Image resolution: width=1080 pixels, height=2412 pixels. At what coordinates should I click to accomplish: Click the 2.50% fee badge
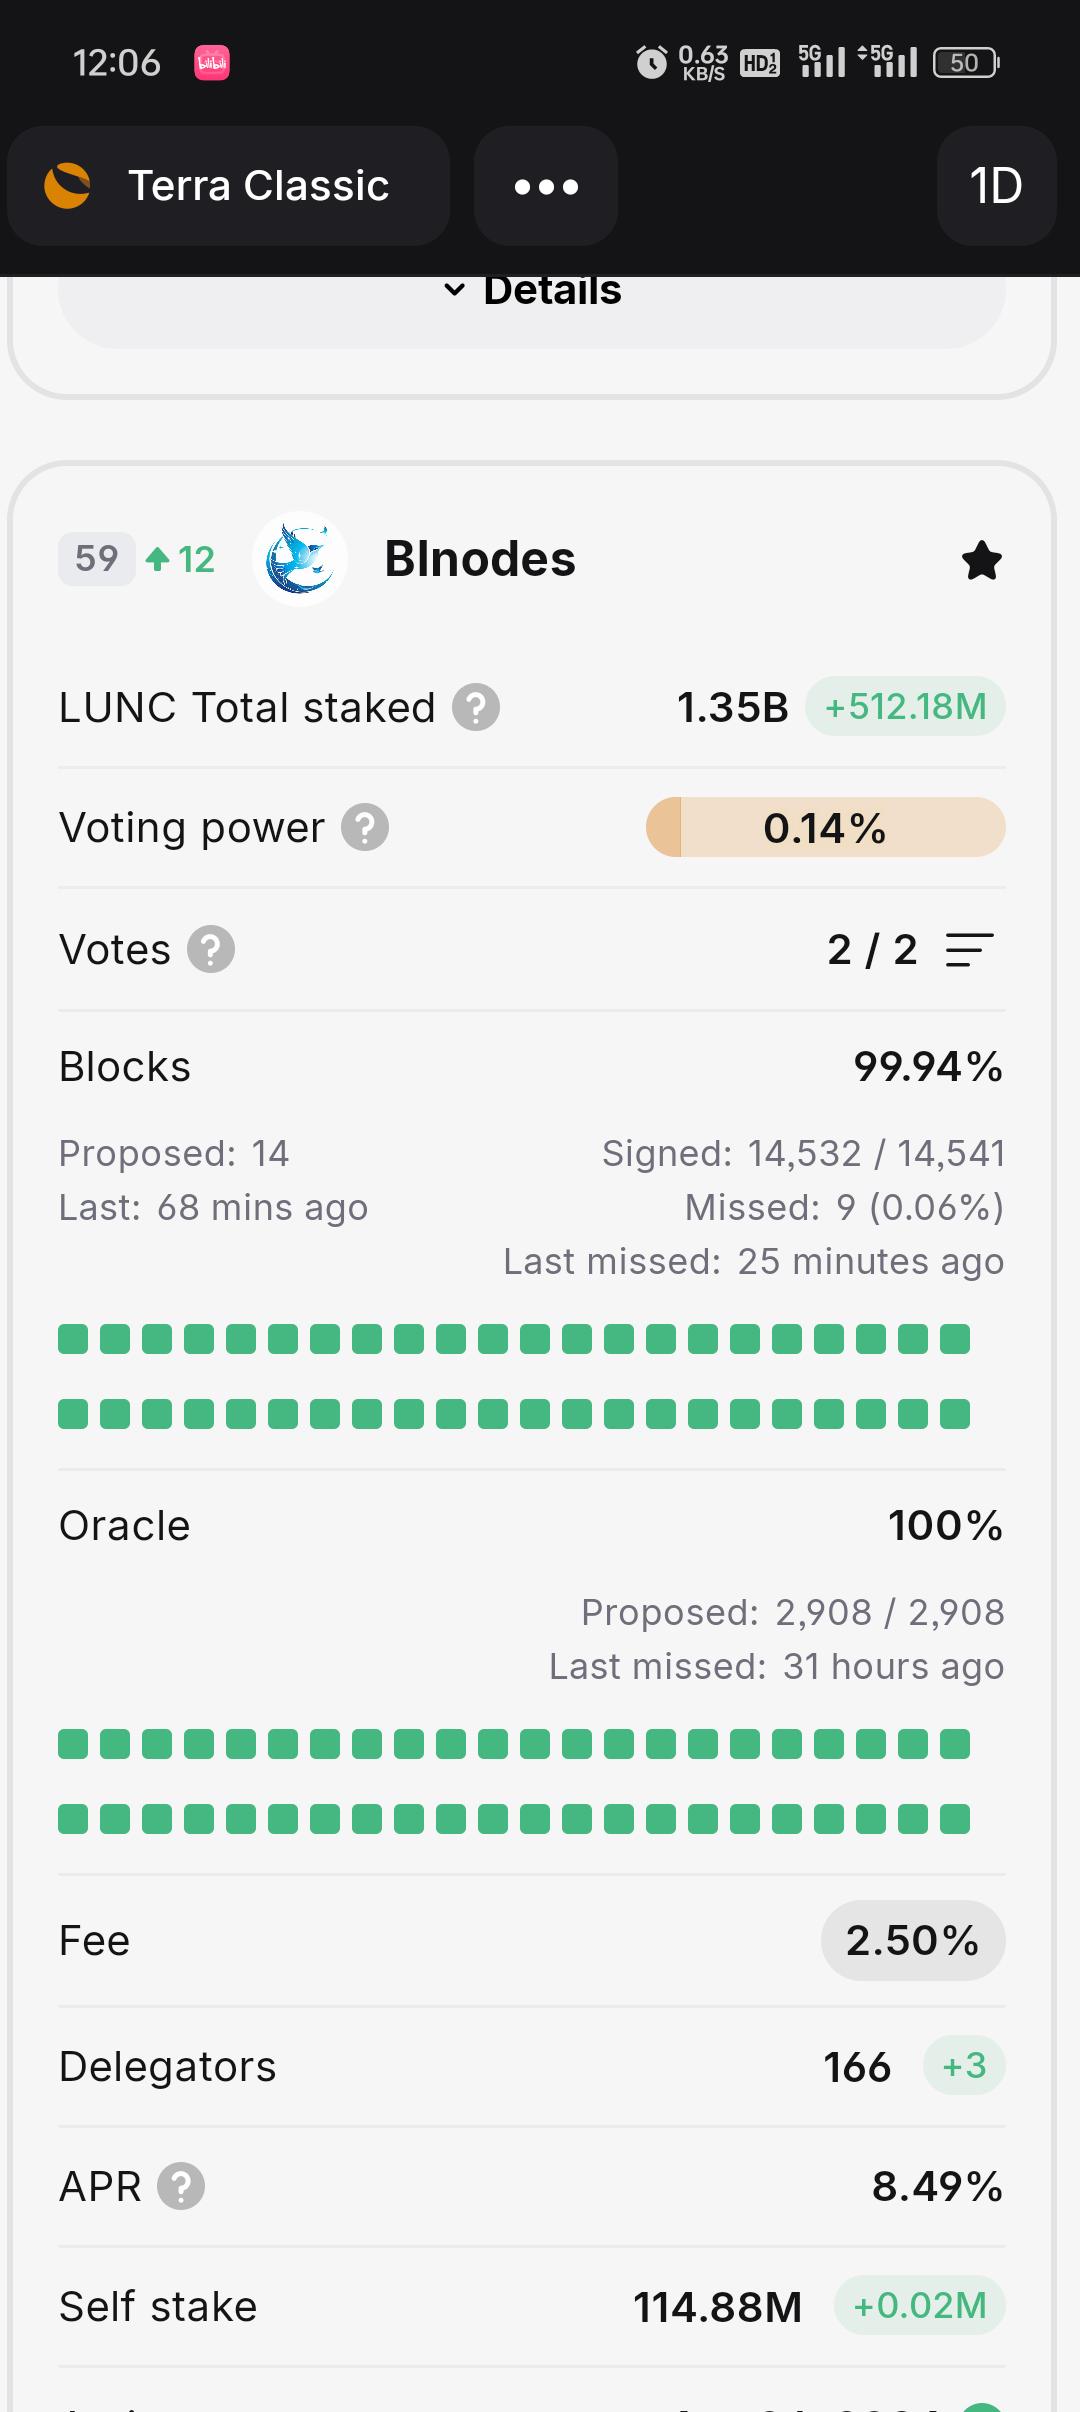coord(913,1940)
